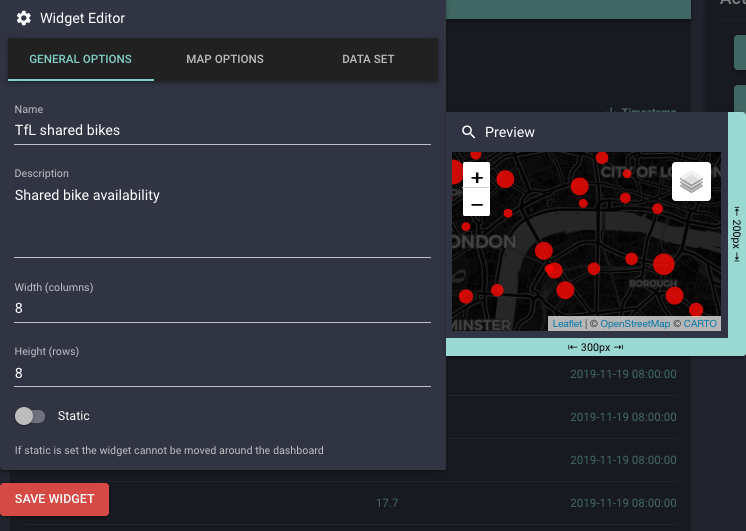Edit the Name field 'TfL shared bikes'
The width and height of the screenshot is (746, 531).
[x=222, y=130]
